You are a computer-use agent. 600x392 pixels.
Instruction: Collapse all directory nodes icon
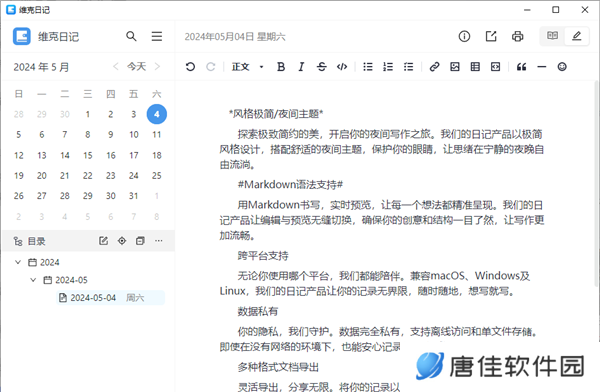(x=140, y=241)
